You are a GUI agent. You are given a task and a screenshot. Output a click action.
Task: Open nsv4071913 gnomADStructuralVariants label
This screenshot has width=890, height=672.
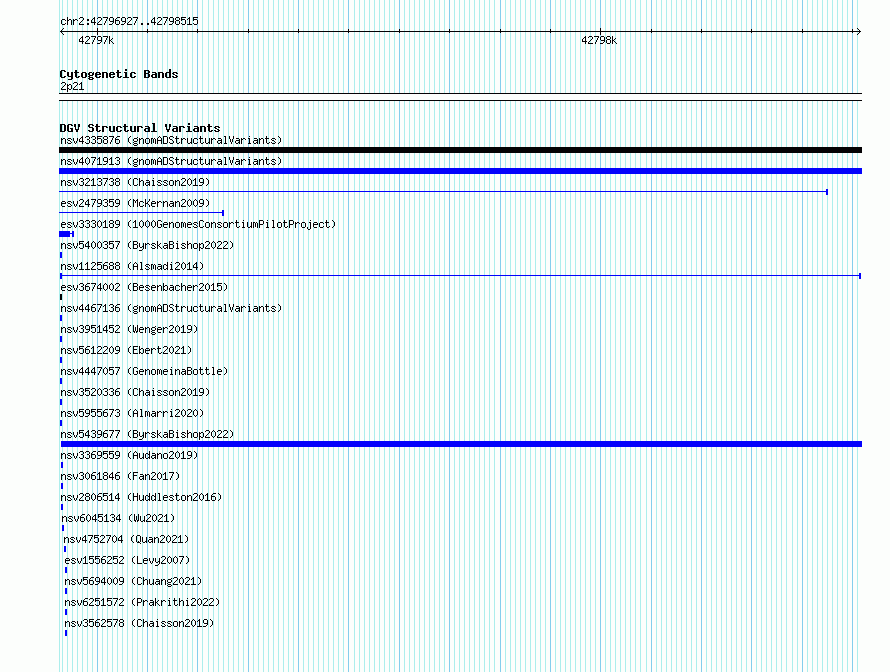coord(171,161)
